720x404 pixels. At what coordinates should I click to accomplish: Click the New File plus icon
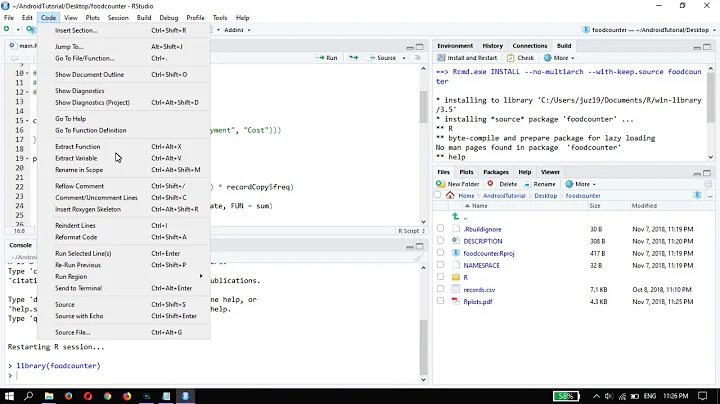(x=6, y=29)
